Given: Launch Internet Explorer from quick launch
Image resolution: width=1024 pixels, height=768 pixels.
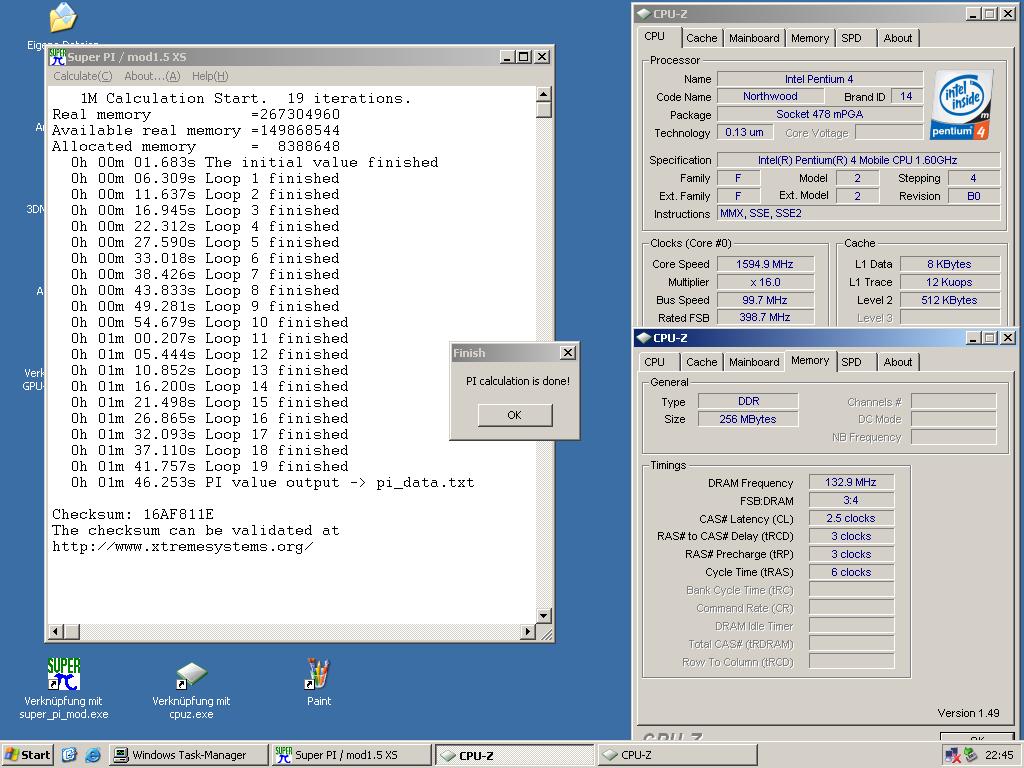Looking at the screenshot, I should (x=93, y=755).
